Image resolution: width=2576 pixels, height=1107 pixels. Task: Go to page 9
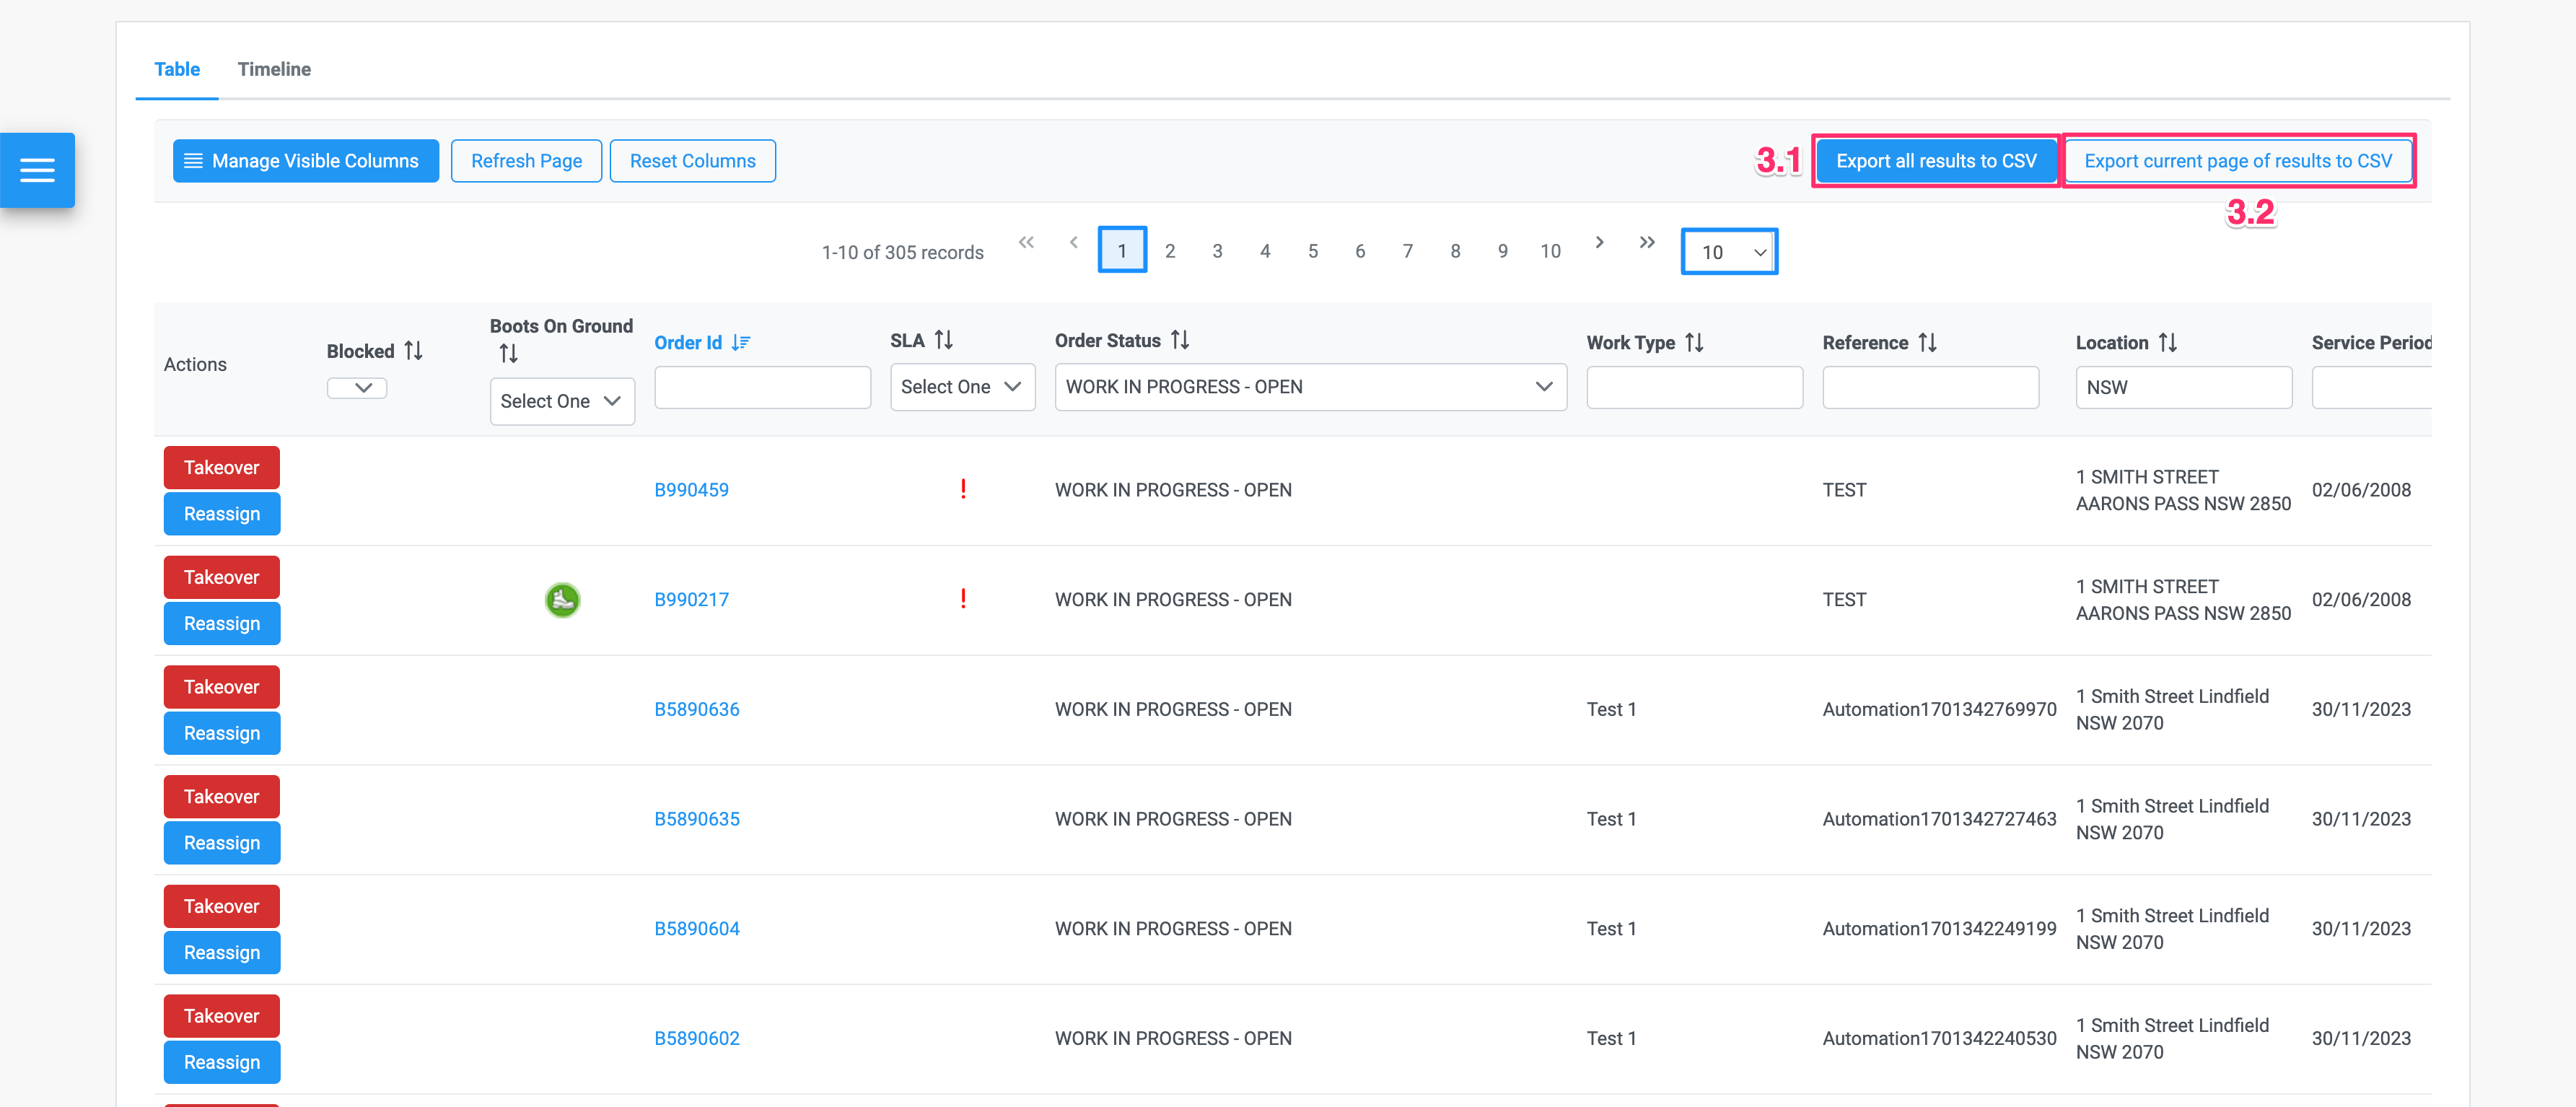[1503, 251]
